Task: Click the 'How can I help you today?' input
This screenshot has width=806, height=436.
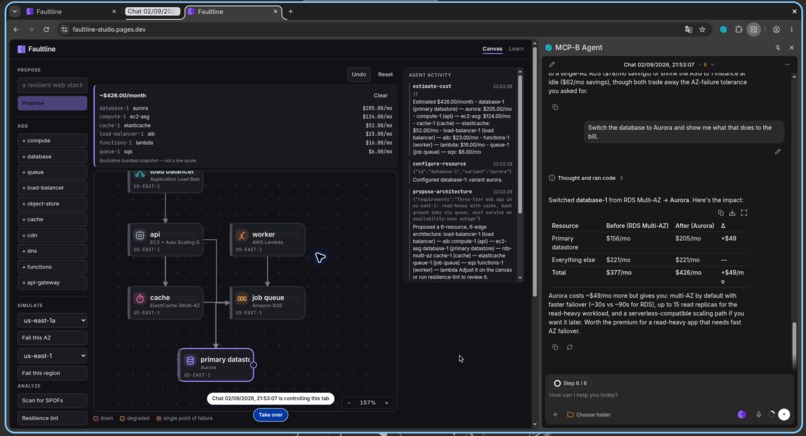Action: point(668,395)
